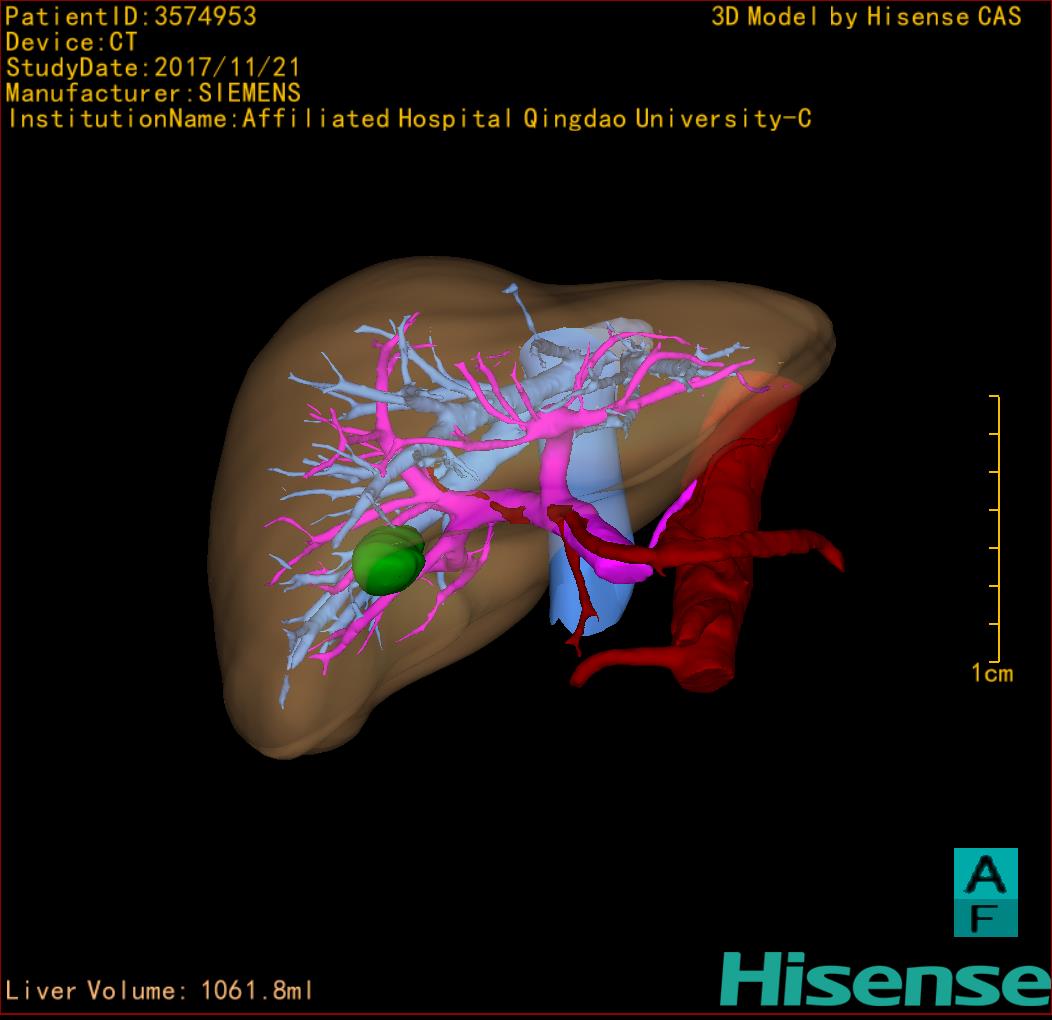Click the Manufacturer:SIEMENS text
Screen dimensions: 1052x1020
pyautogui.click(x=153, y=93)
